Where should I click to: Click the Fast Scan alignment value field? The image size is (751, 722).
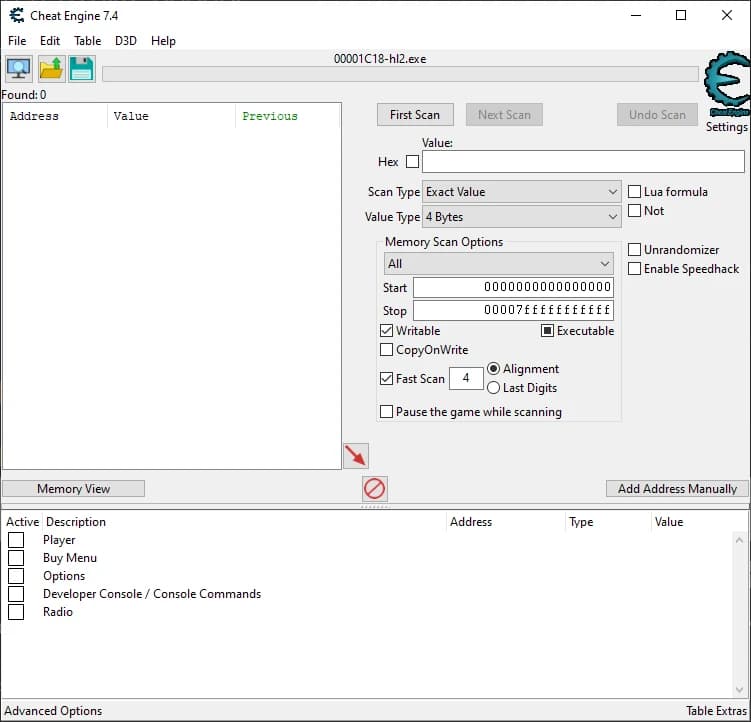pyautogui.click(x=466, y=378)
